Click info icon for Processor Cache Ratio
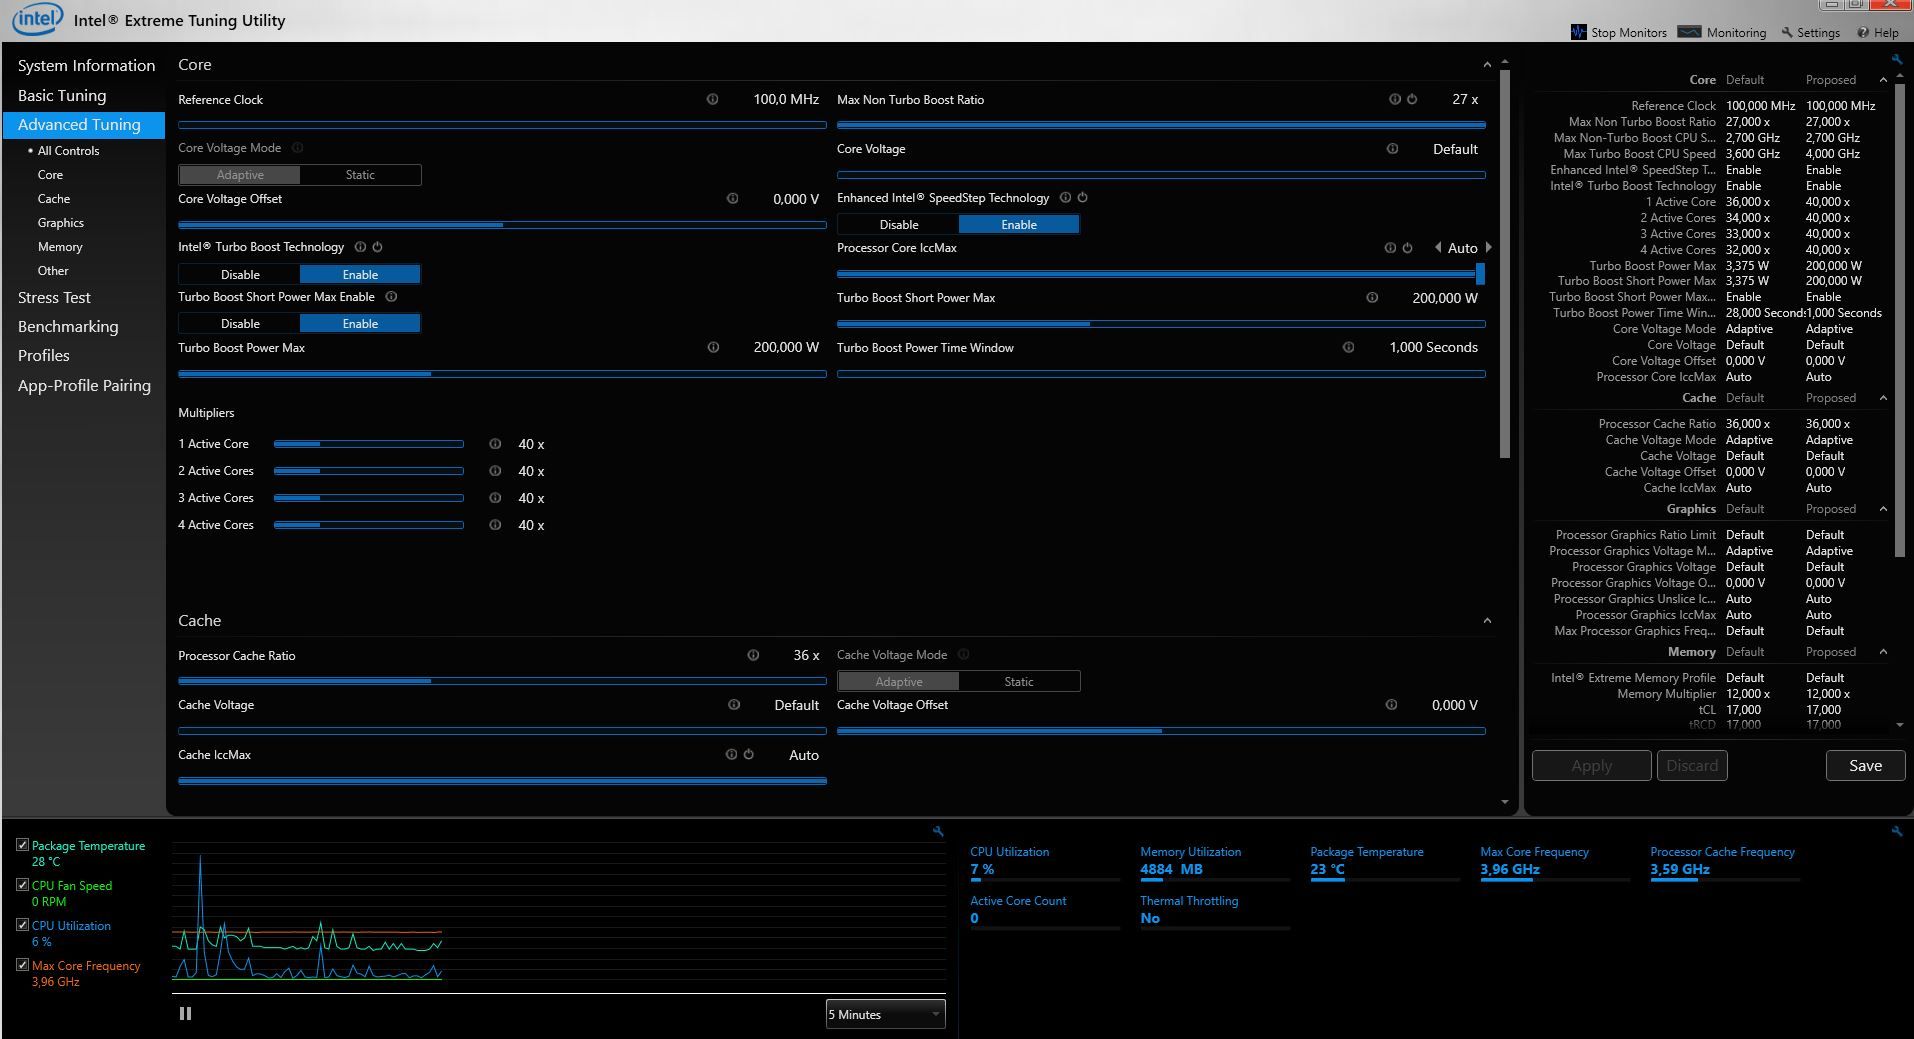 pos(754,655)
